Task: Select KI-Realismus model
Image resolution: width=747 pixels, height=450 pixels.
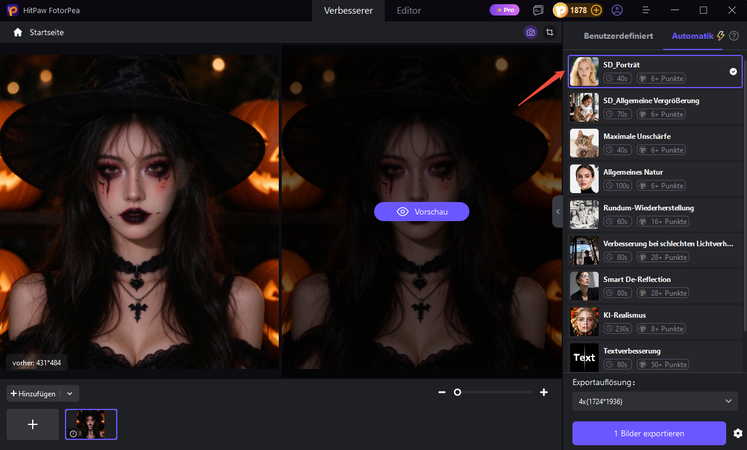Action: pos(655,321)
